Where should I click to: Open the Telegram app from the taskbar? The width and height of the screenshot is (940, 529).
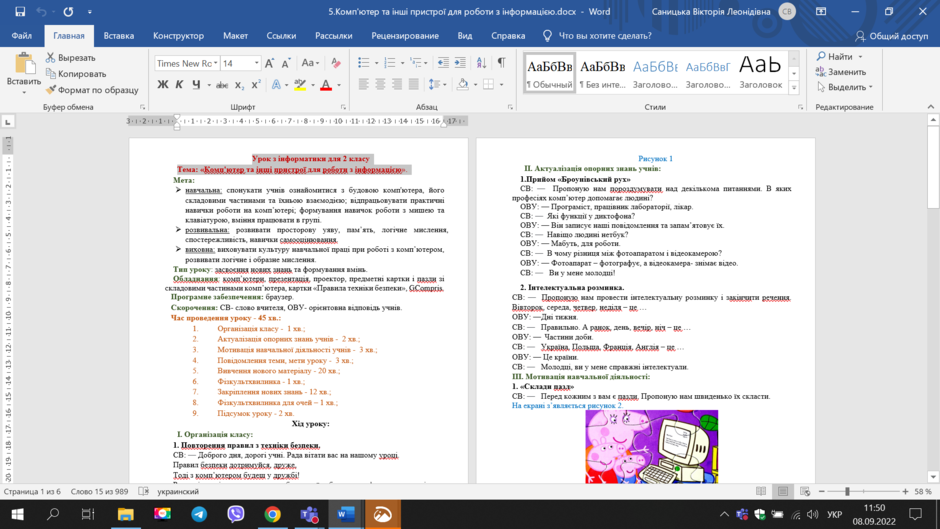[x=199, y=514]
